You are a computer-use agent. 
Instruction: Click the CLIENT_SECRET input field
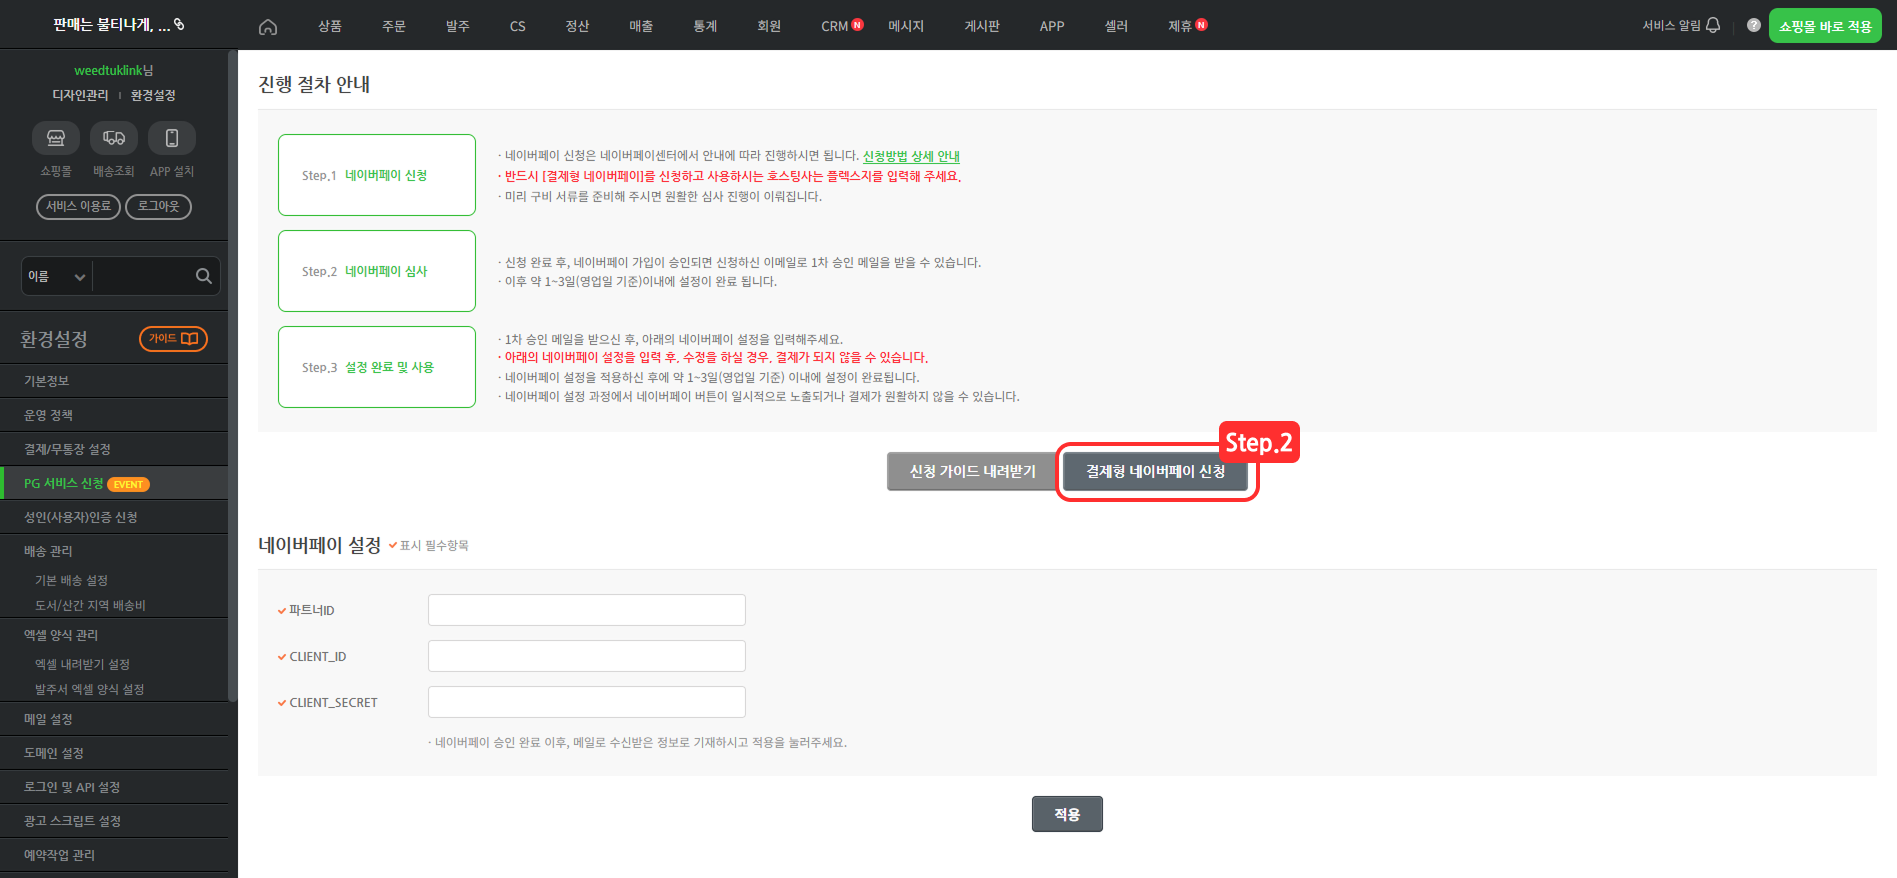(587, 702)
